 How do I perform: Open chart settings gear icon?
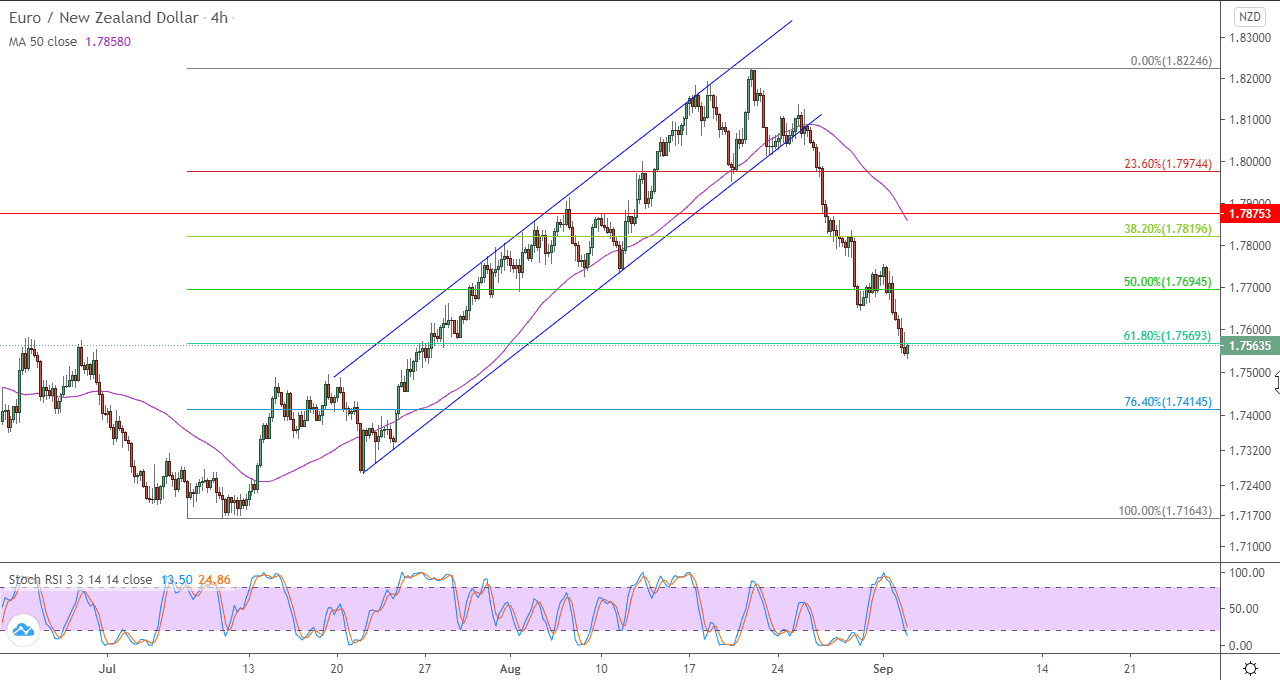pos(1250,668)
